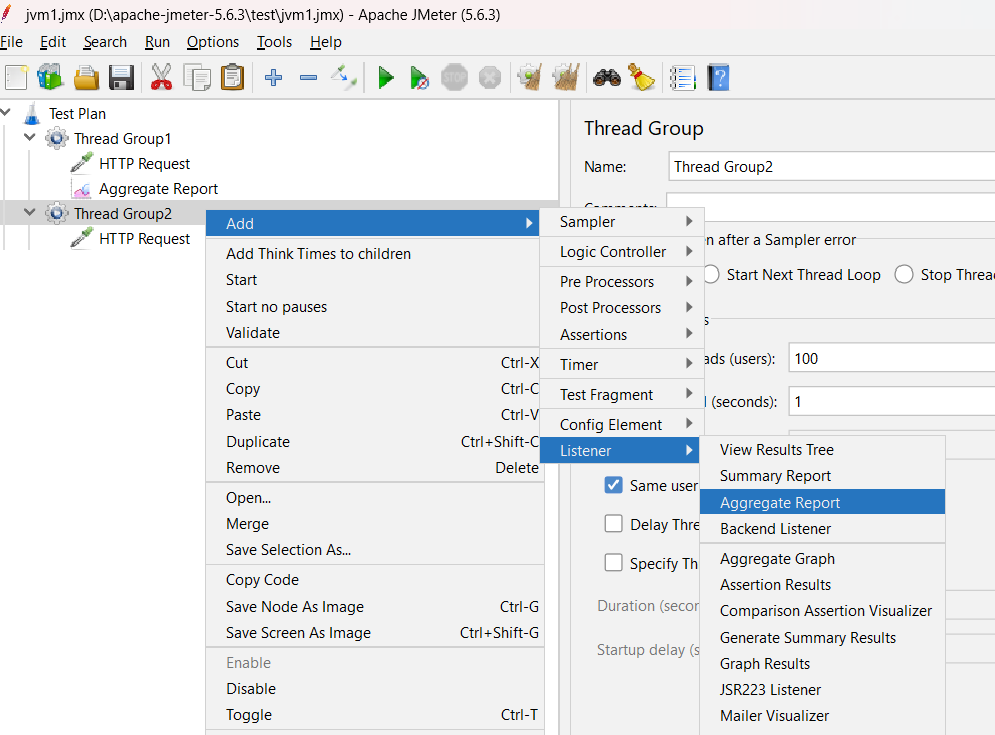This screenshot has height=735, width=995.
Task: Choose Backend Listener entry
Action: [822, 528]
